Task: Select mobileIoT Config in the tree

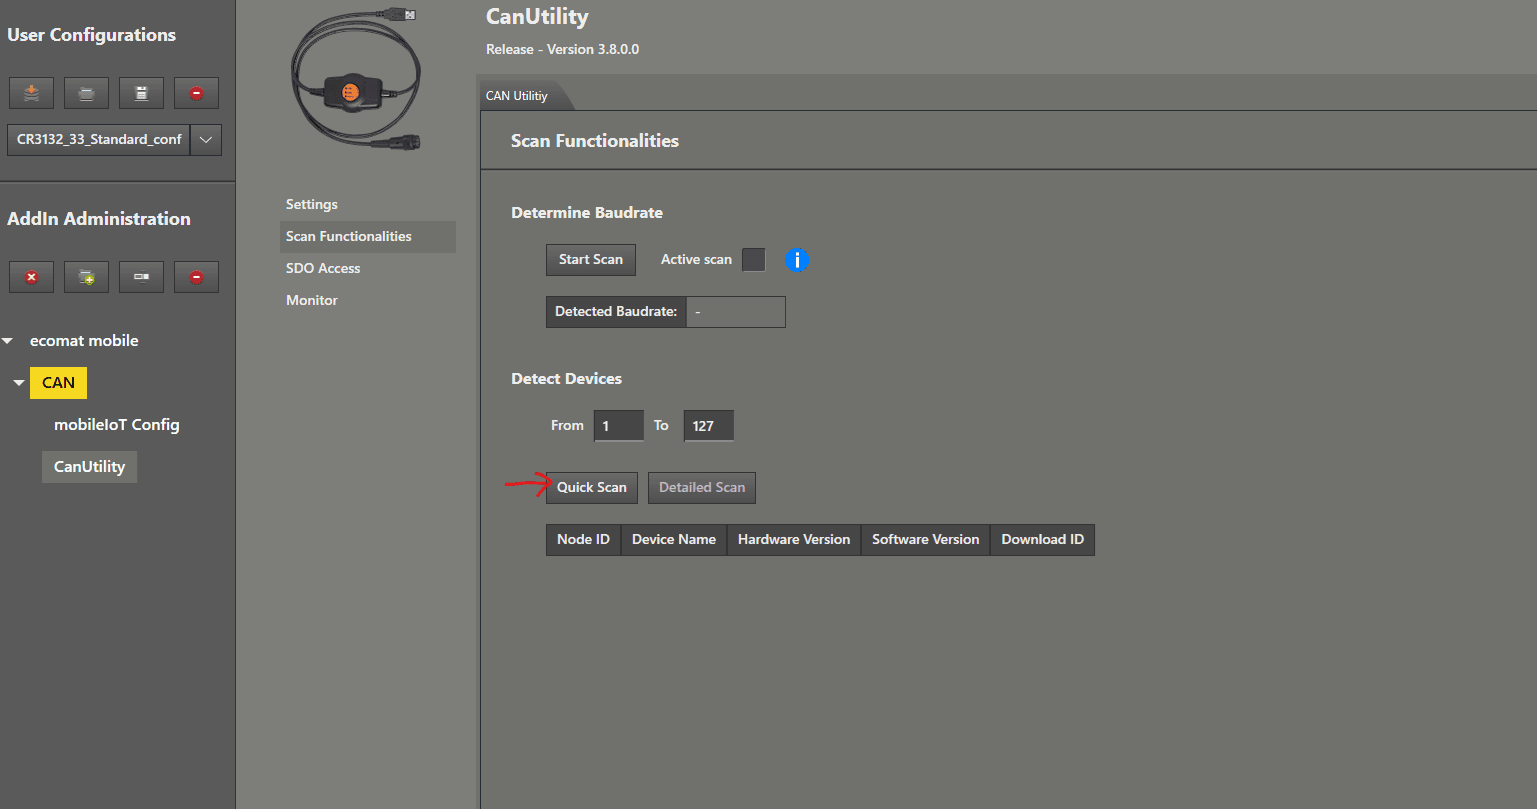Action: [117, 425]
